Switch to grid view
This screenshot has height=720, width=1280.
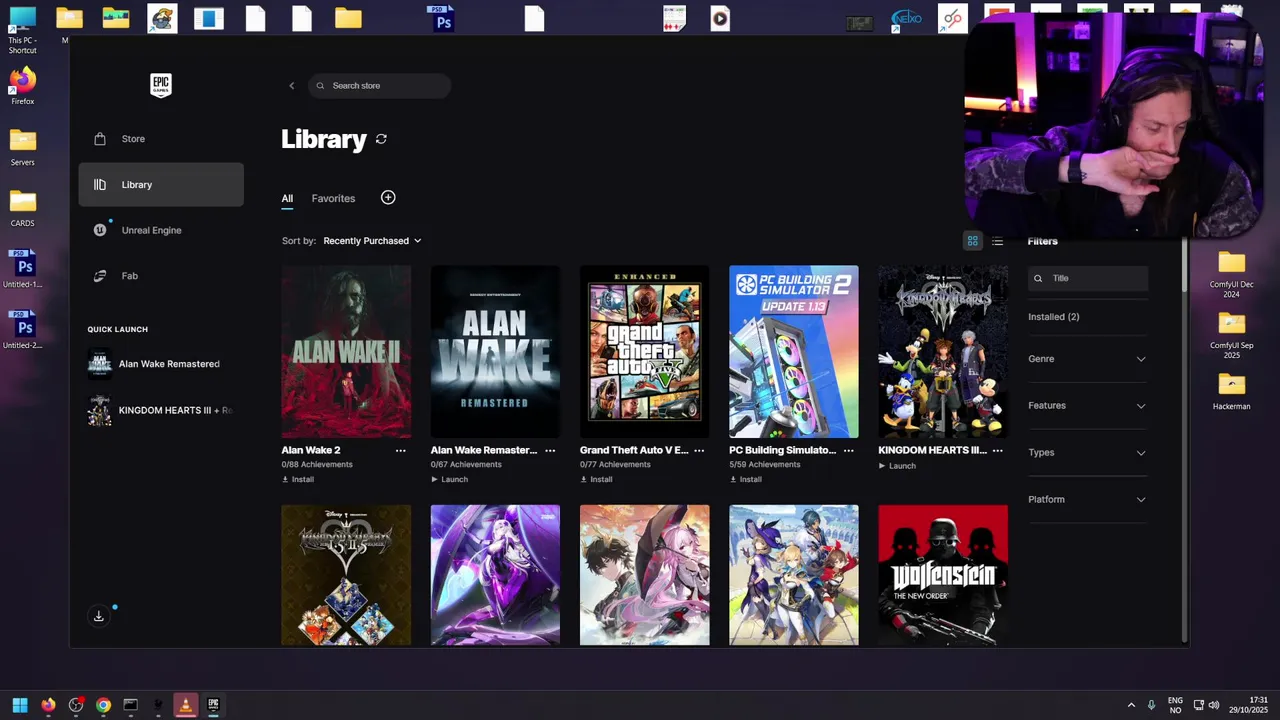point(972,241)
